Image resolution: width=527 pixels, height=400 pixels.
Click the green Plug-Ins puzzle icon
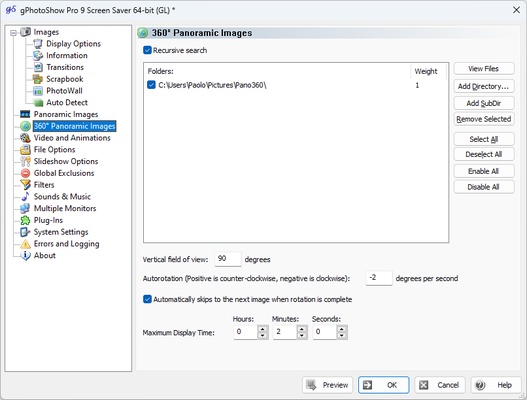(x=25, y=220)
